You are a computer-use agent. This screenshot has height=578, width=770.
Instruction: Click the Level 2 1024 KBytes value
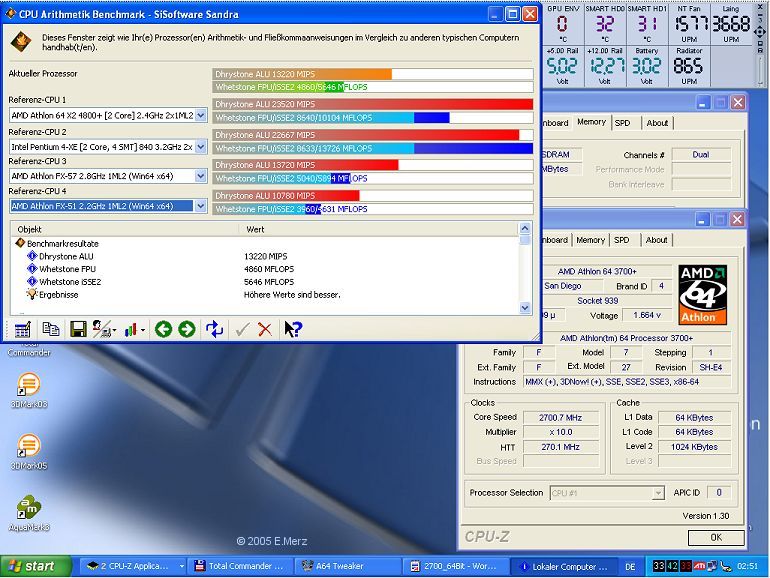(694, 447)
